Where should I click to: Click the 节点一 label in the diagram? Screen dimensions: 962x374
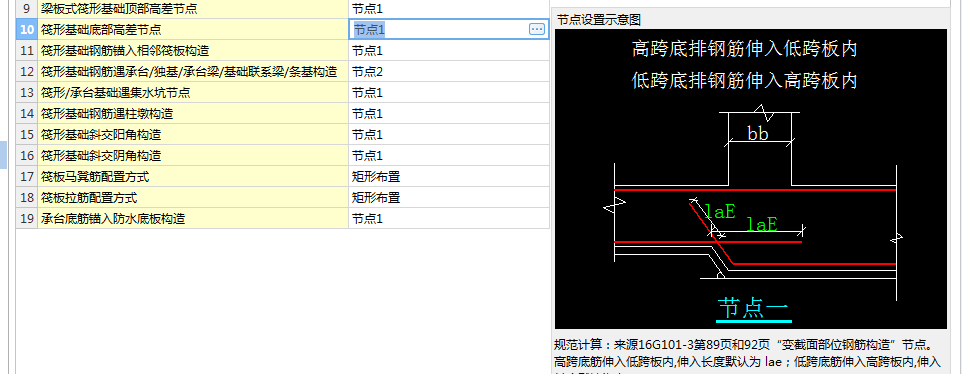(x=753, y=308)
